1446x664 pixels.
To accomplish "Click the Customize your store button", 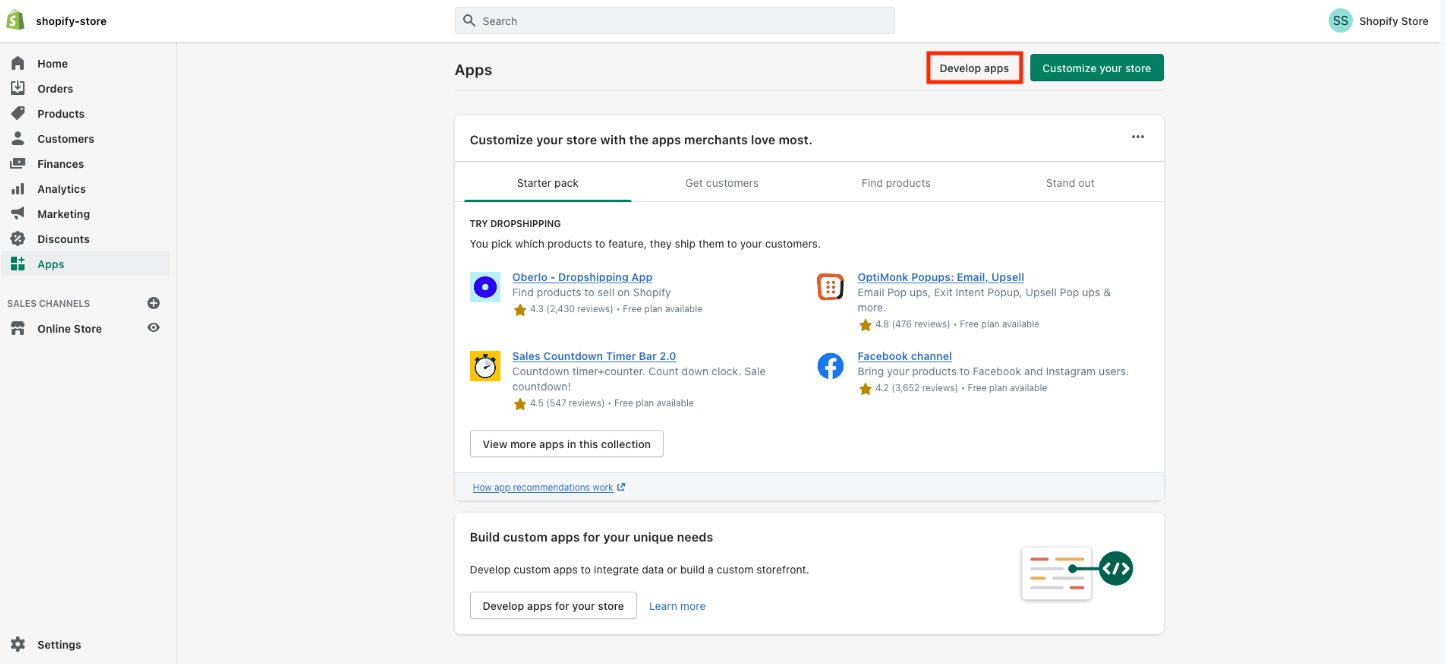I will tap(1096, 68).
